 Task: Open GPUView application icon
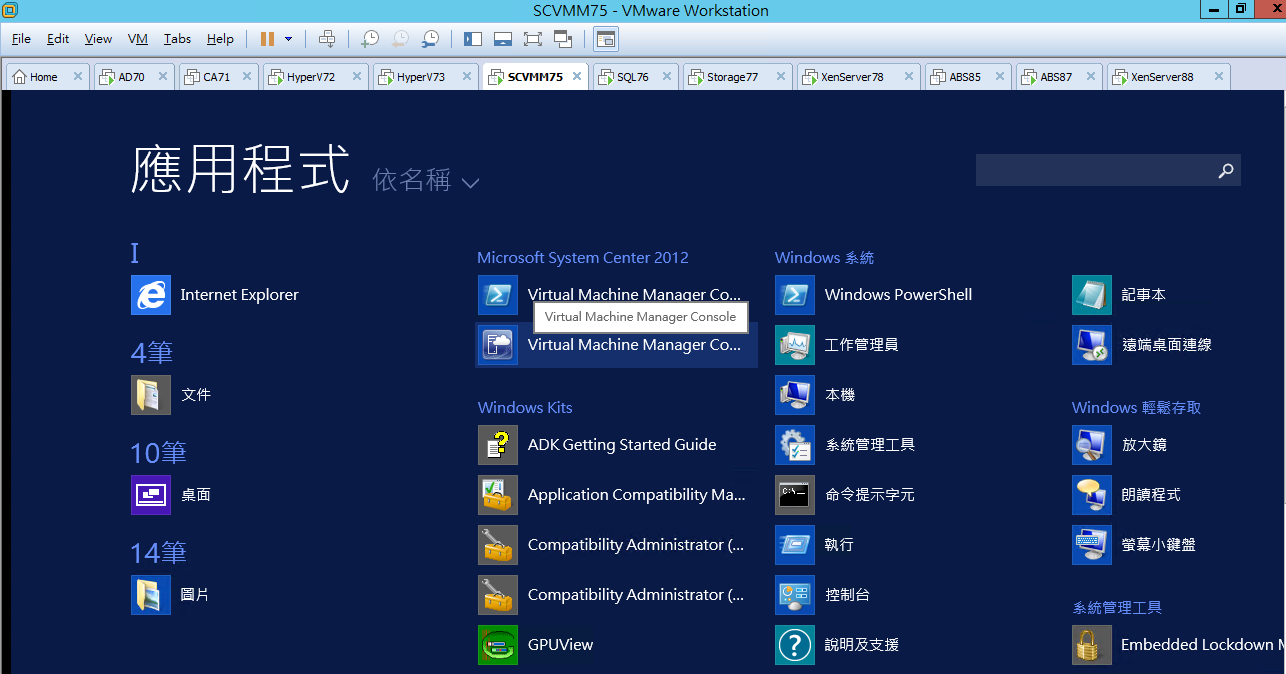click(x=498, y=645)
